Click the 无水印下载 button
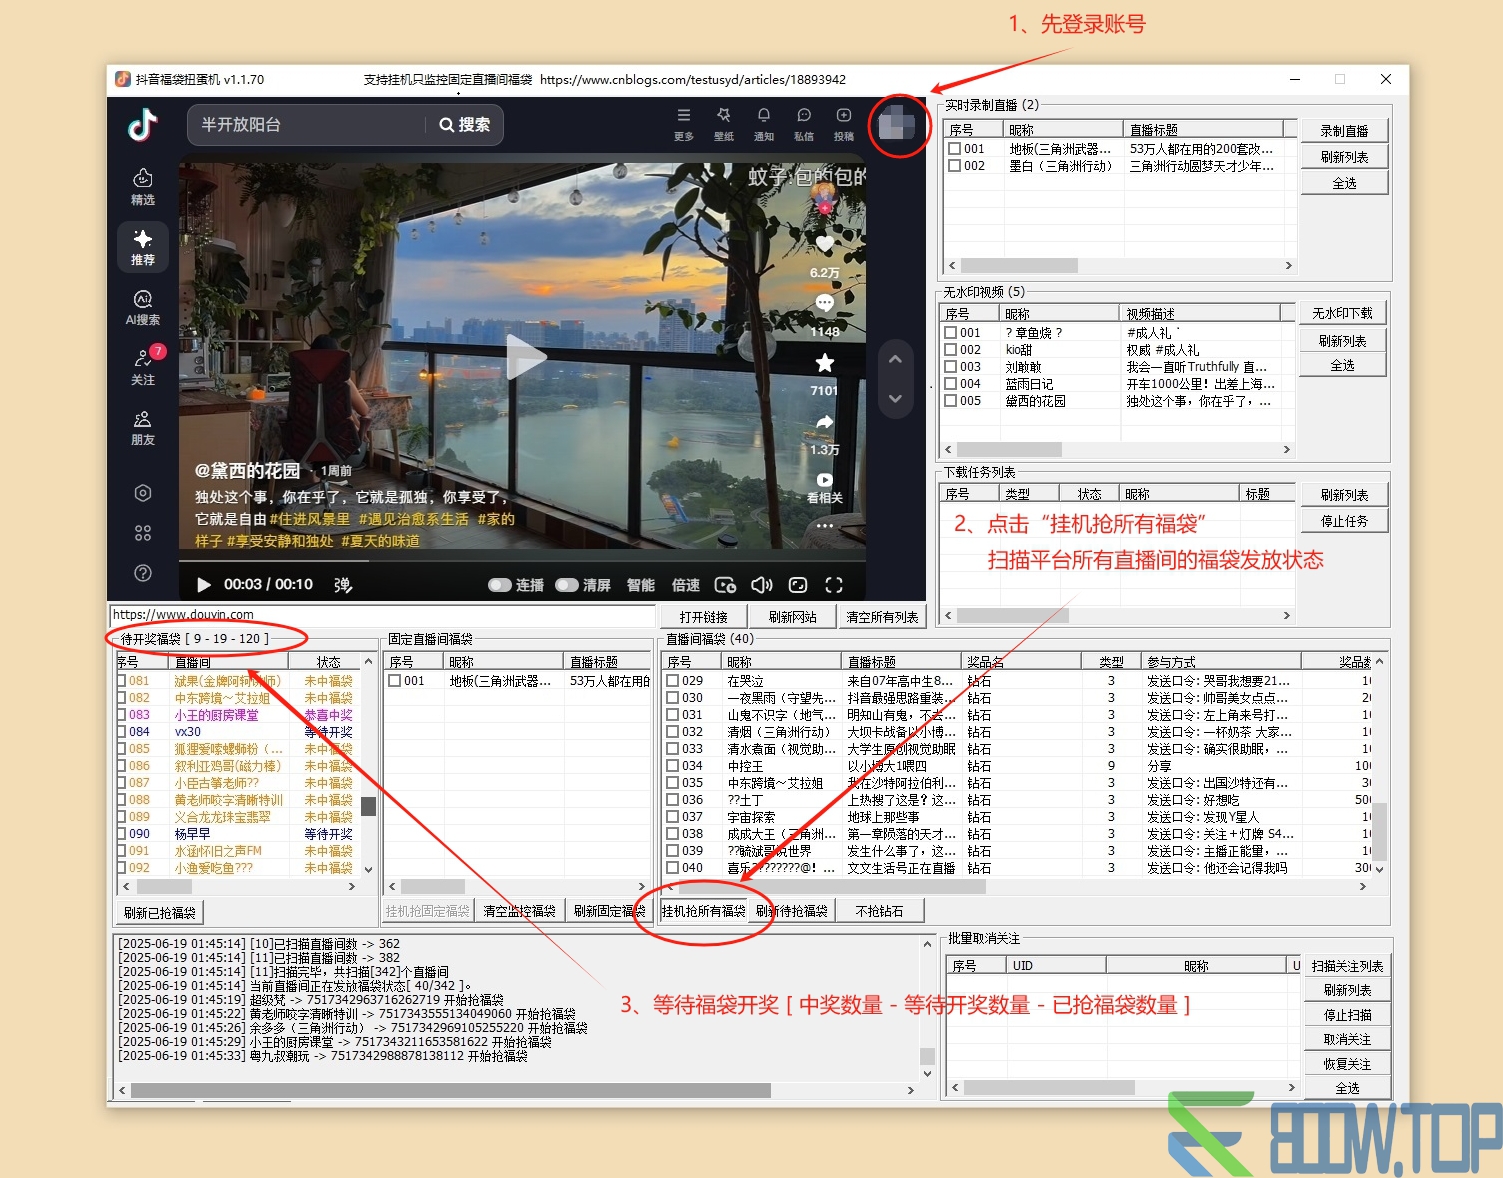Viewport: 1503px width, 1178px height. [1342, 314]
